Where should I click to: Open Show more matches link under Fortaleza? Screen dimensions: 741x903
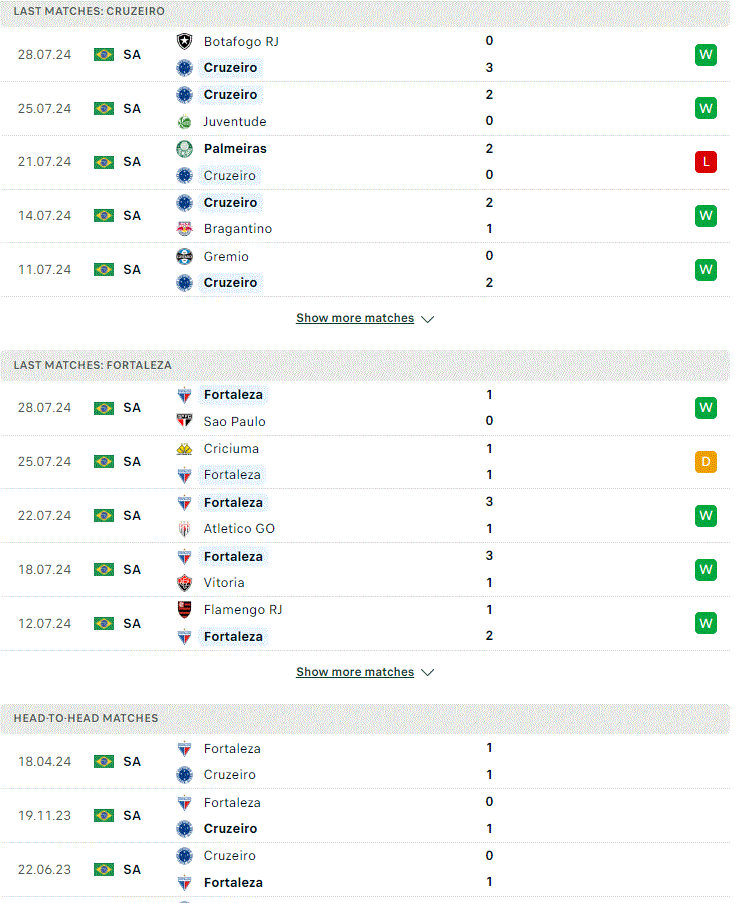[x=355, y=671]
